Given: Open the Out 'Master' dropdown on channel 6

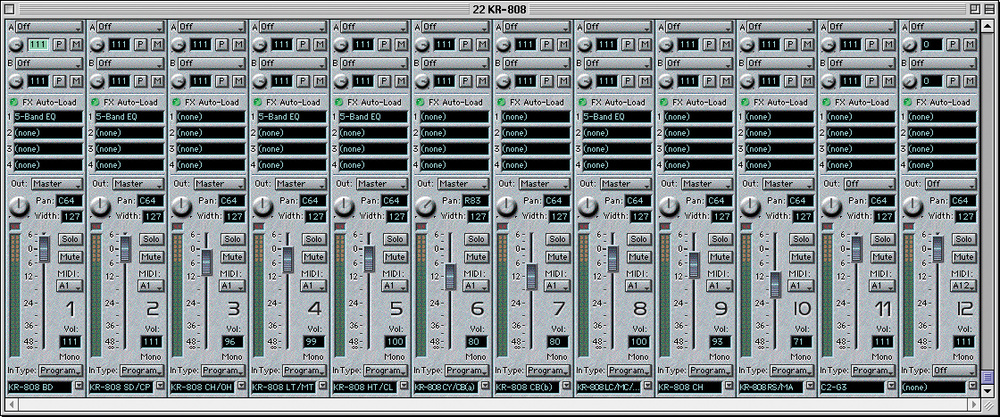Looking at the screenshot, I should 466,184.
